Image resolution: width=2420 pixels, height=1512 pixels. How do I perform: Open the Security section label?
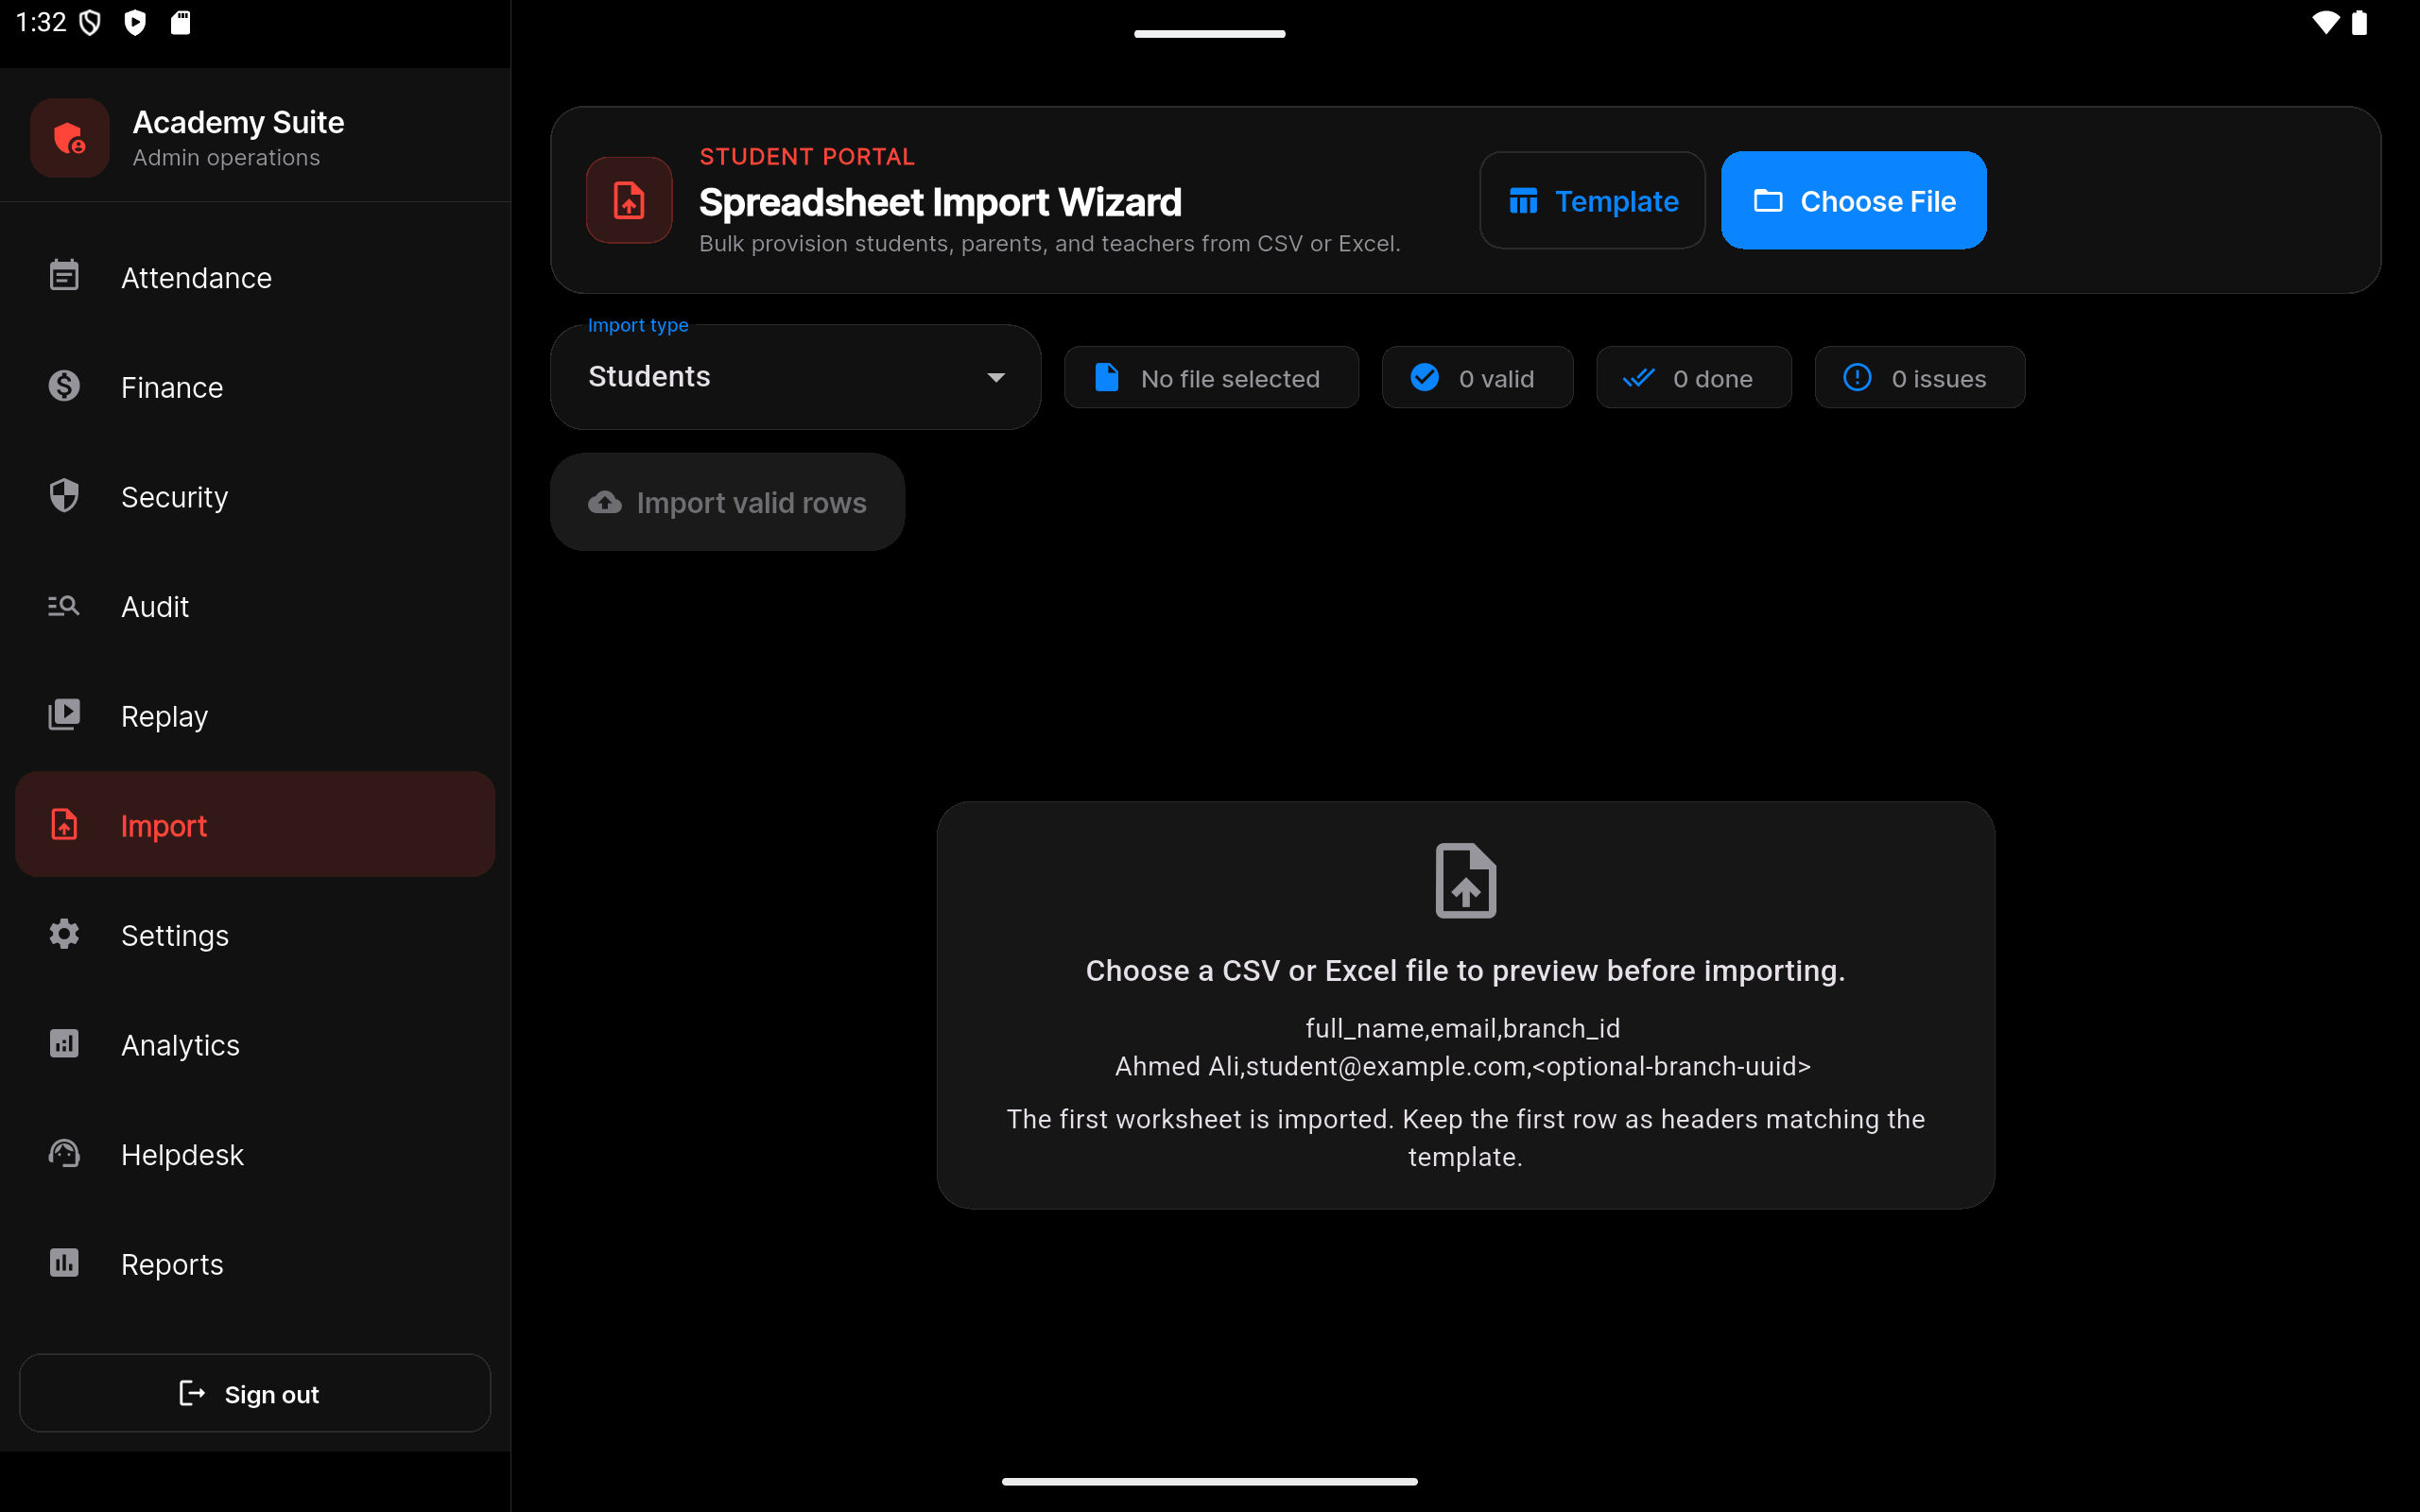(175, 497)
